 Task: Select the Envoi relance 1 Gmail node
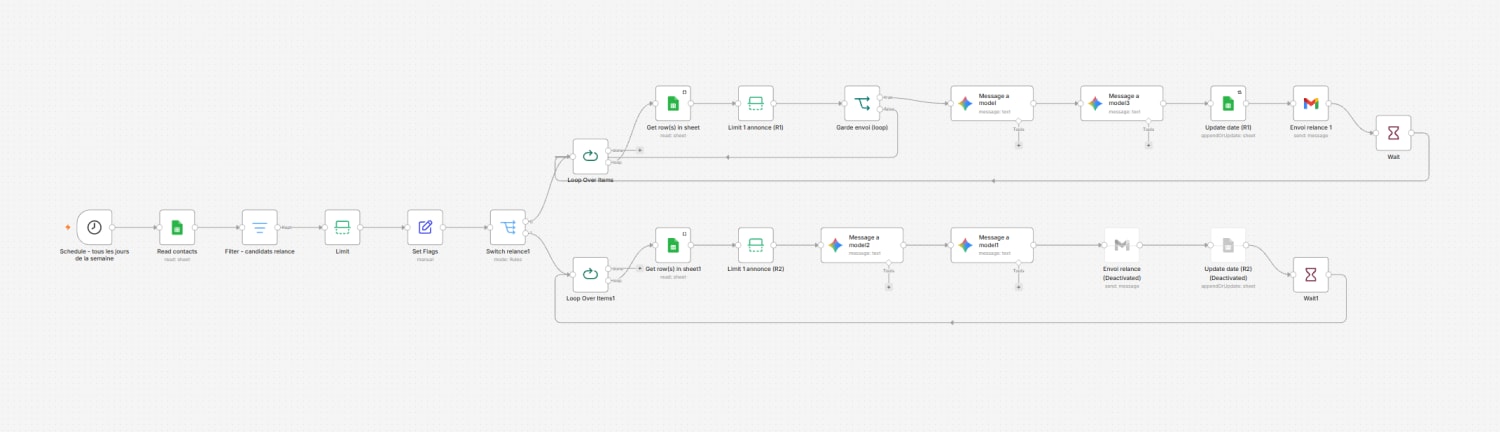1311,103
